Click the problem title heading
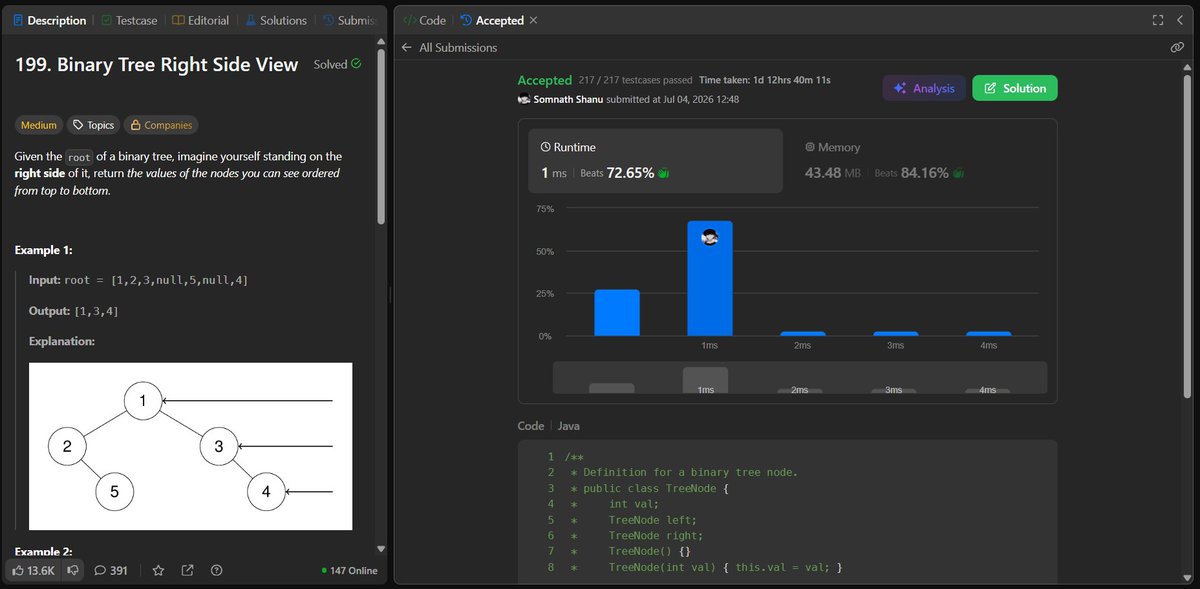This screenshot has width=1200, height=589. pyautogui.click(x=157, y=64)
